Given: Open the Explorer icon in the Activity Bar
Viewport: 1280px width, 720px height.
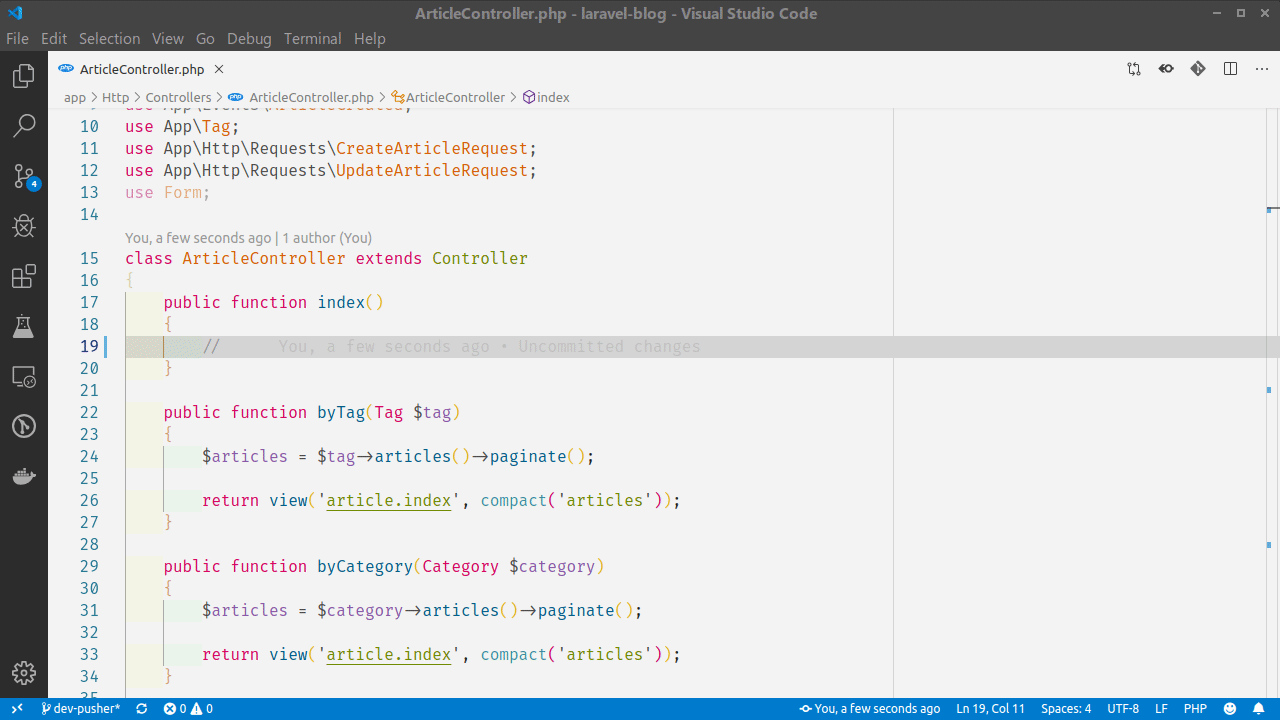Looking at the screenshot, I should [x=23, y=75].
